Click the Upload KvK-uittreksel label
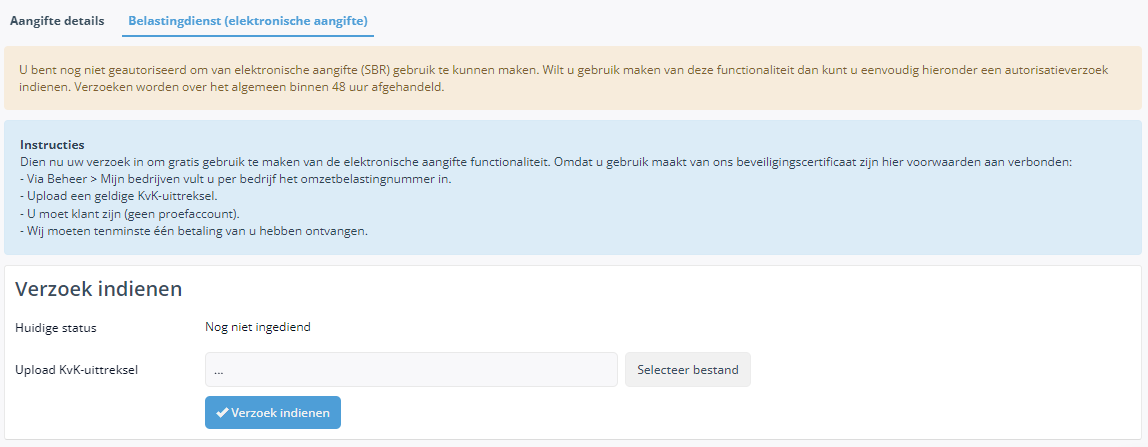 click(77, 369)
